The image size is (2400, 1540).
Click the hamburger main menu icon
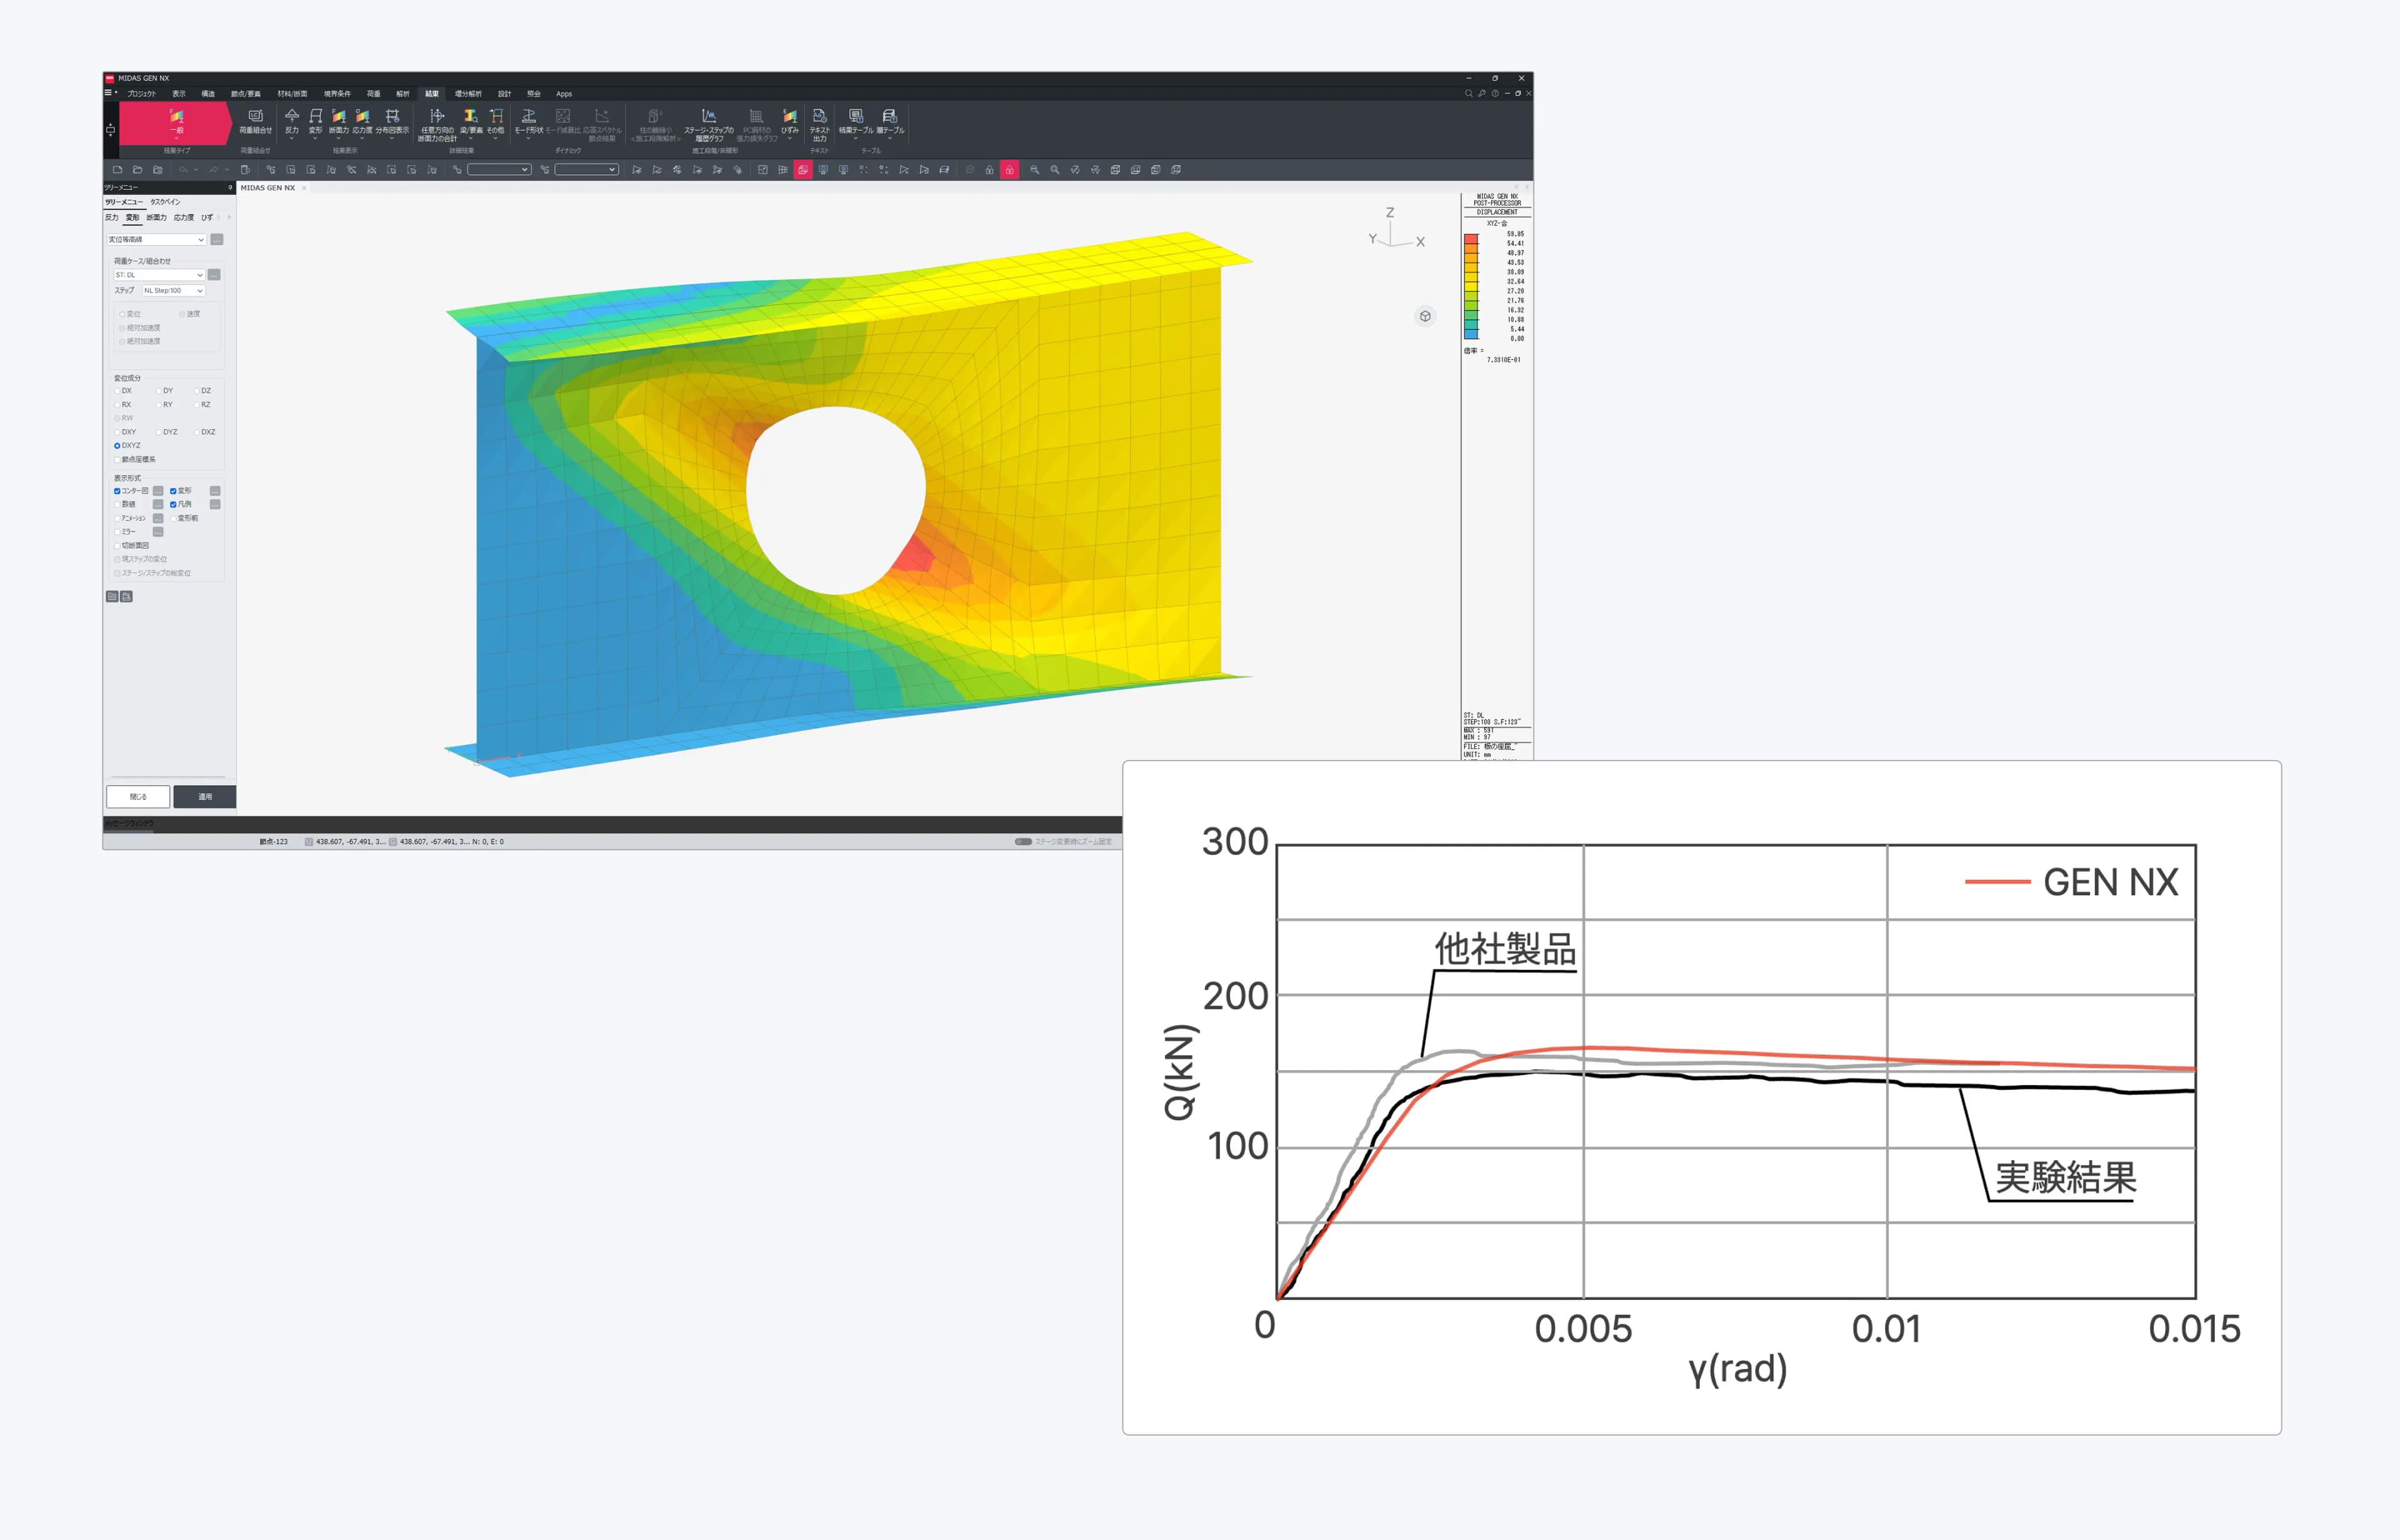109,93
